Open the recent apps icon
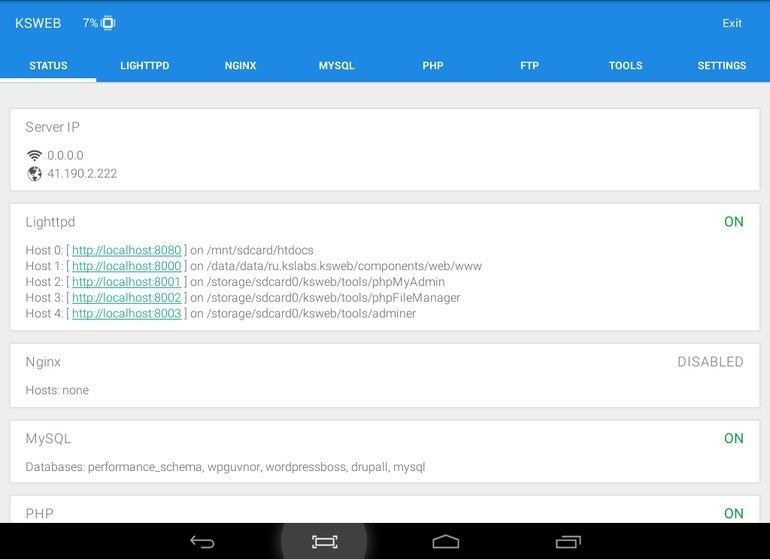 (568, 542)
